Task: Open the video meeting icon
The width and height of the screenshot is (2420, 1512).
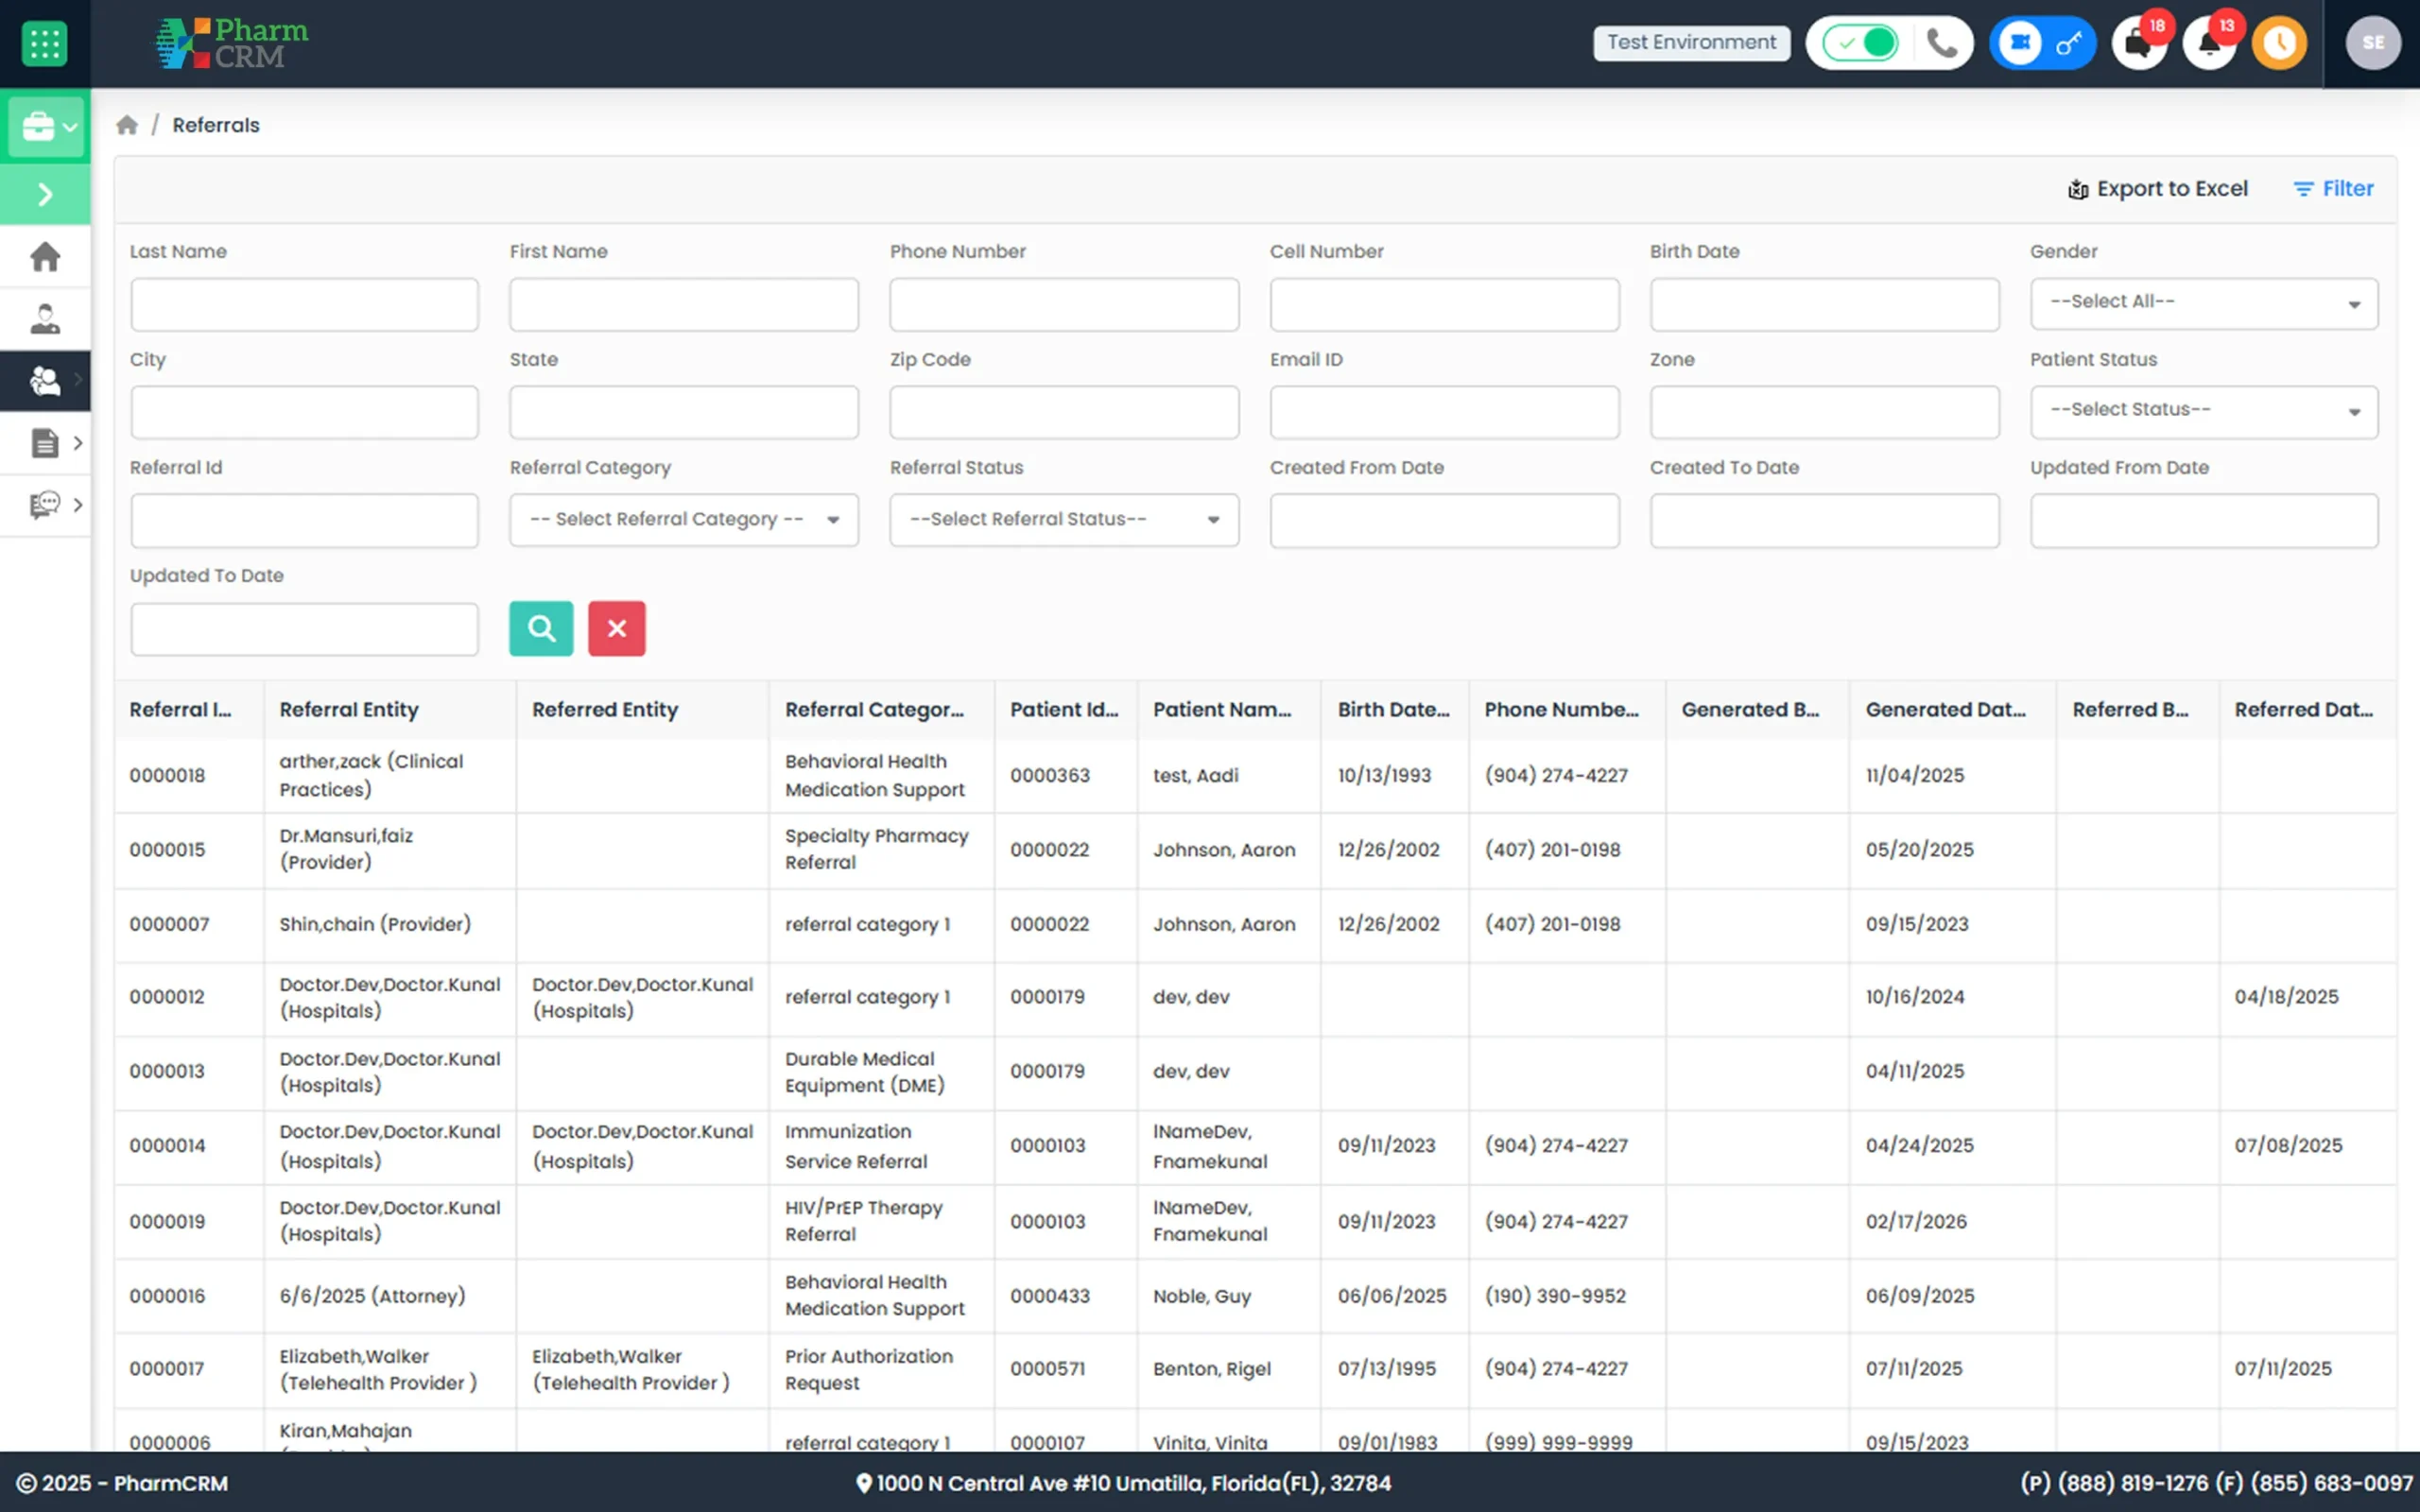Action: click(x=2020, y=43)
